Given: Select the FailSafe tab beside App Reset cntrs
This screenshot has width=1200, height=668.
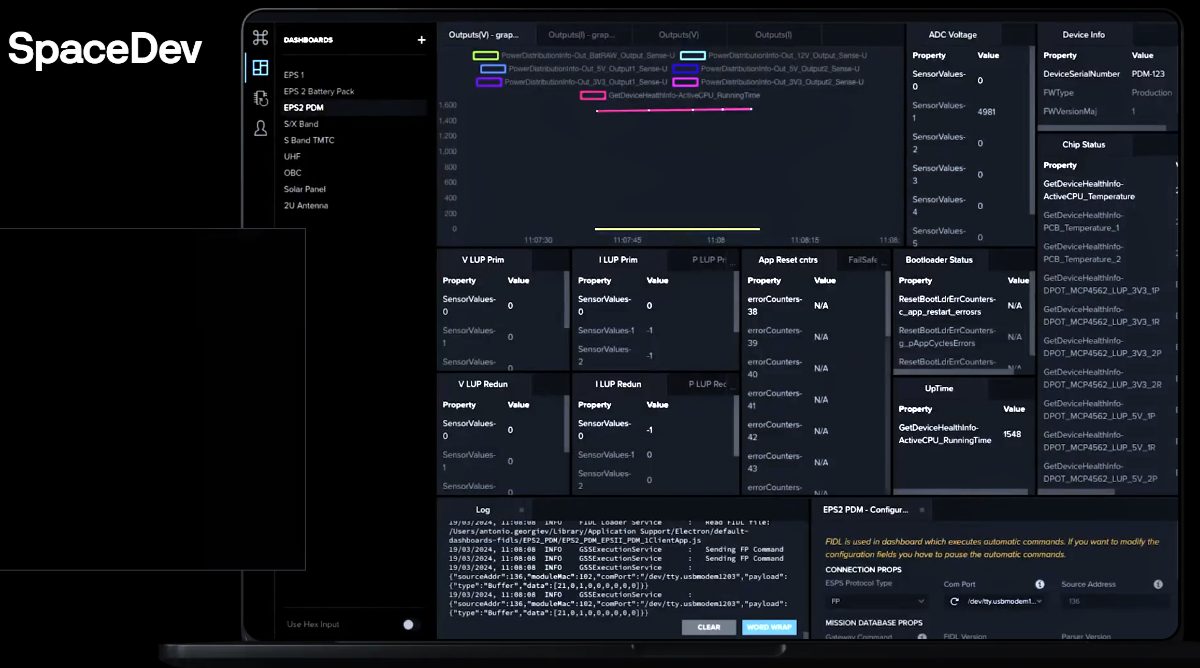Looking at the screenshot, I should pos(862,260).
